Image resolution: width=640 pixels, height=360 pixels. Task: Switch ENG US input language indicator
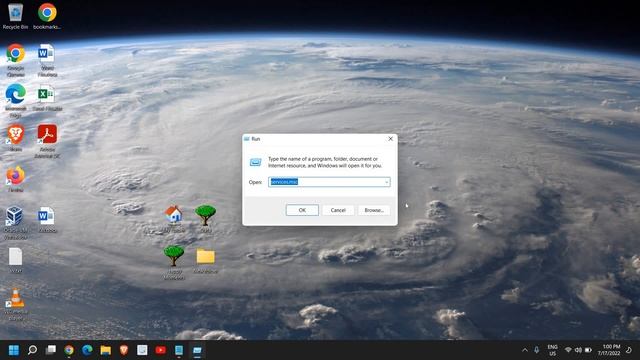(x=553, y=350)
